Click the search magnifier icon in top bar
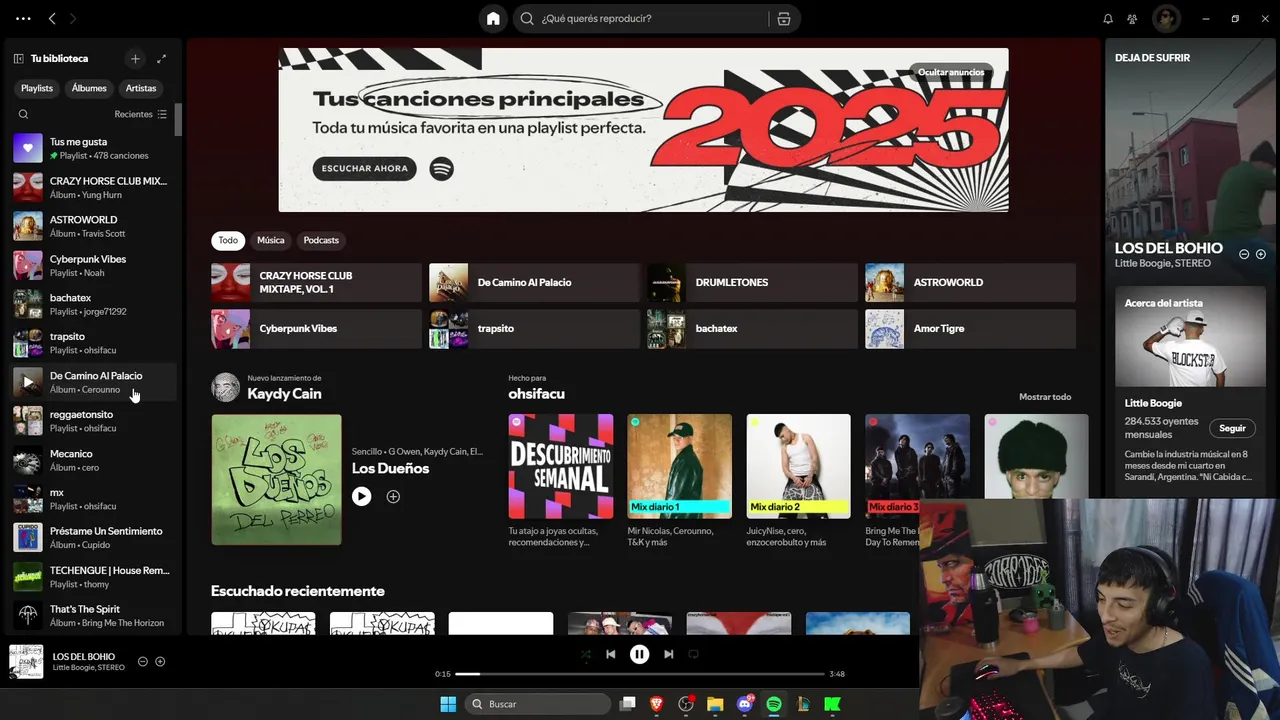 coord(527,18)
